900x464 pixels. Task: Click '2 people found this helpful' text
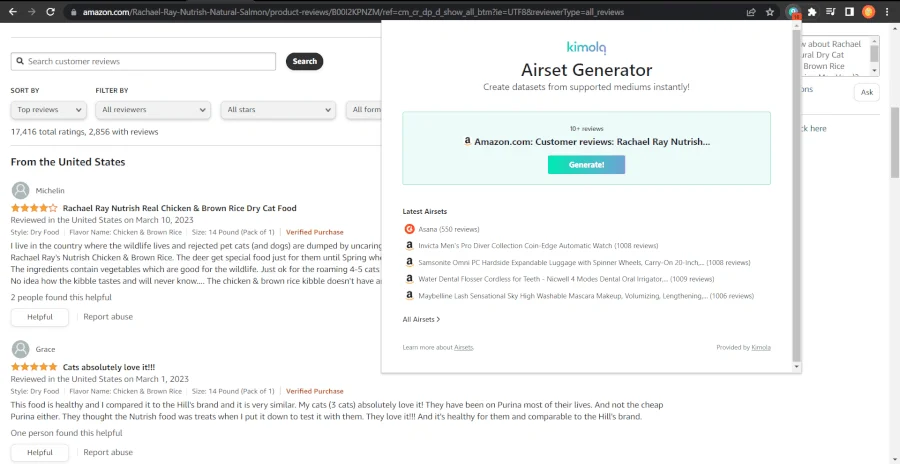click(61, 297)
